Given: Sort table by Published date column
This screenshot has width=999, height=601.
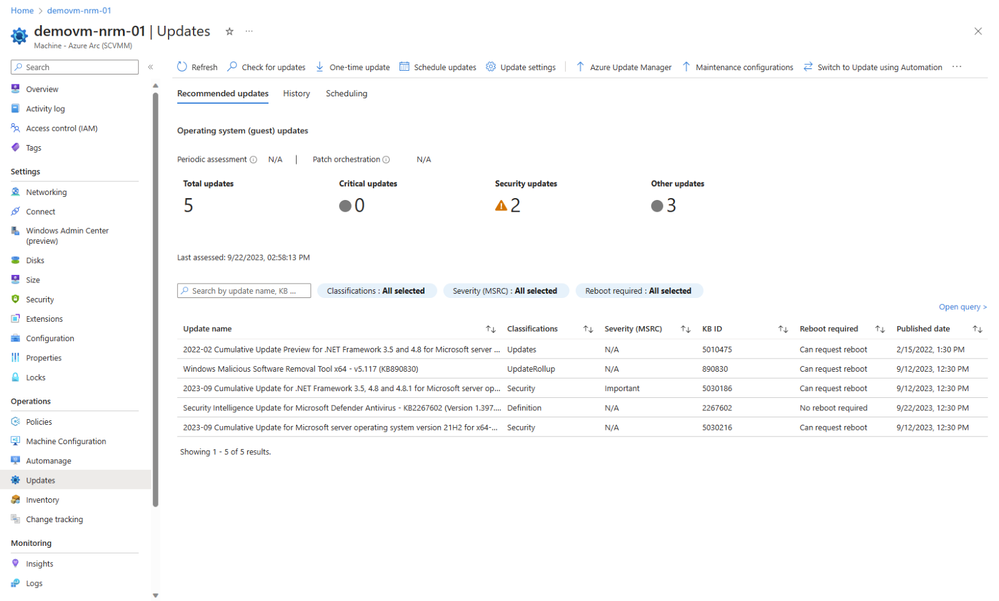Looking at the screenshot, I should pyautogui.click(x=977, y=329).
